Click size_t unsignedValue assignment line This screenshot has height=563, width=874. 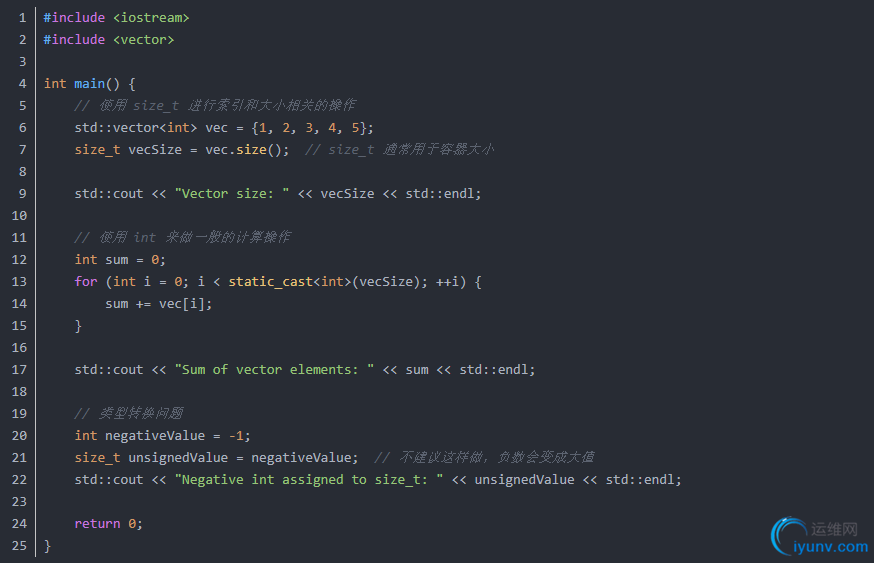(x=216, y=458)
